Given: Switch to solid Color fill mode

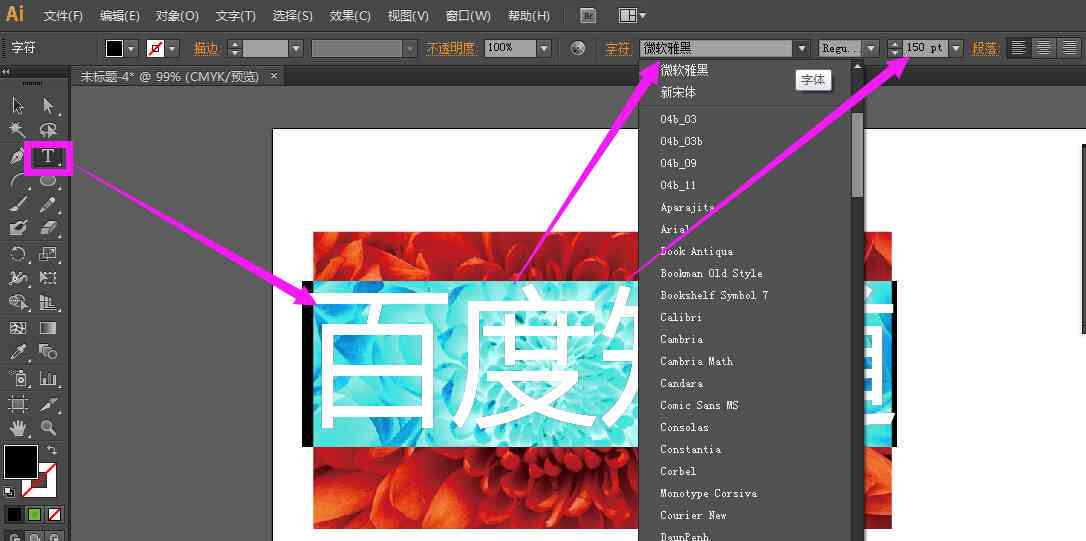Looking at the screenshot, I should click(14, 515).
